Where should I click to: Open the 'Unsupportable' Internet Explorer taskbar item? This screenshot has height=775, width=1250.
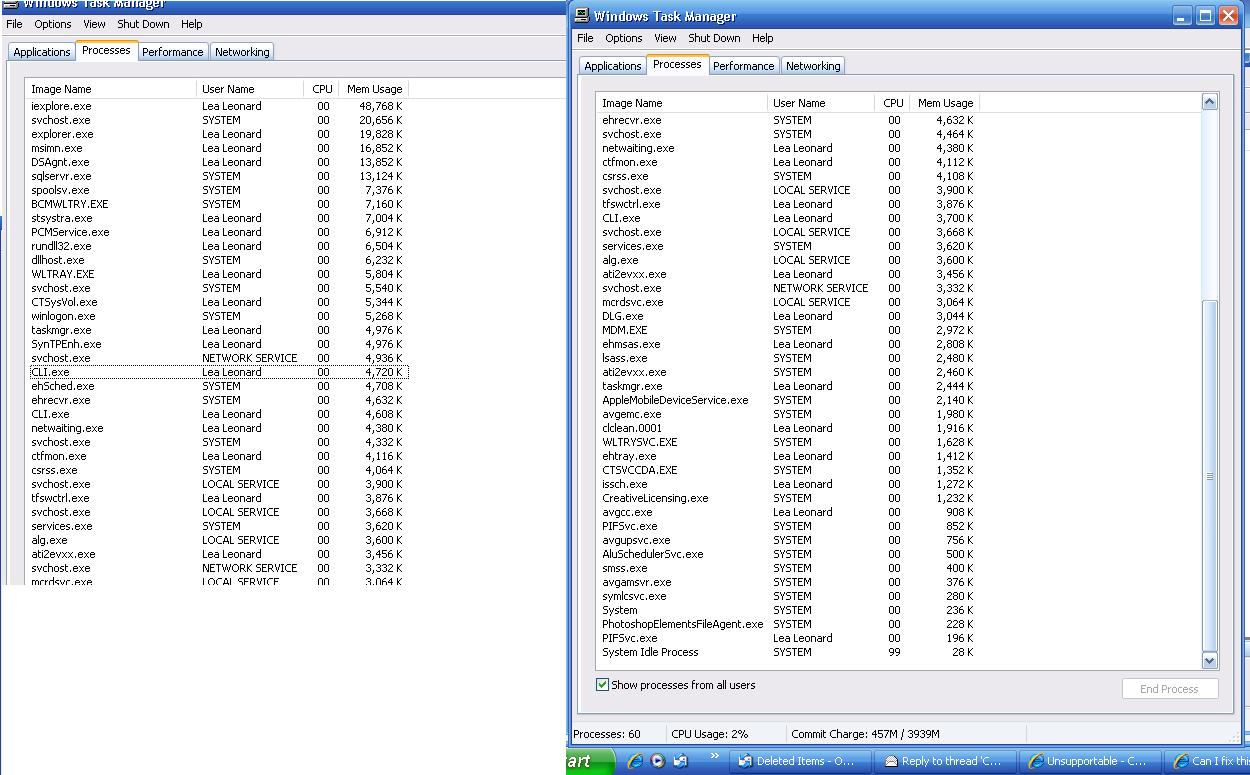pyautogui.click(x=1088, y=761)
